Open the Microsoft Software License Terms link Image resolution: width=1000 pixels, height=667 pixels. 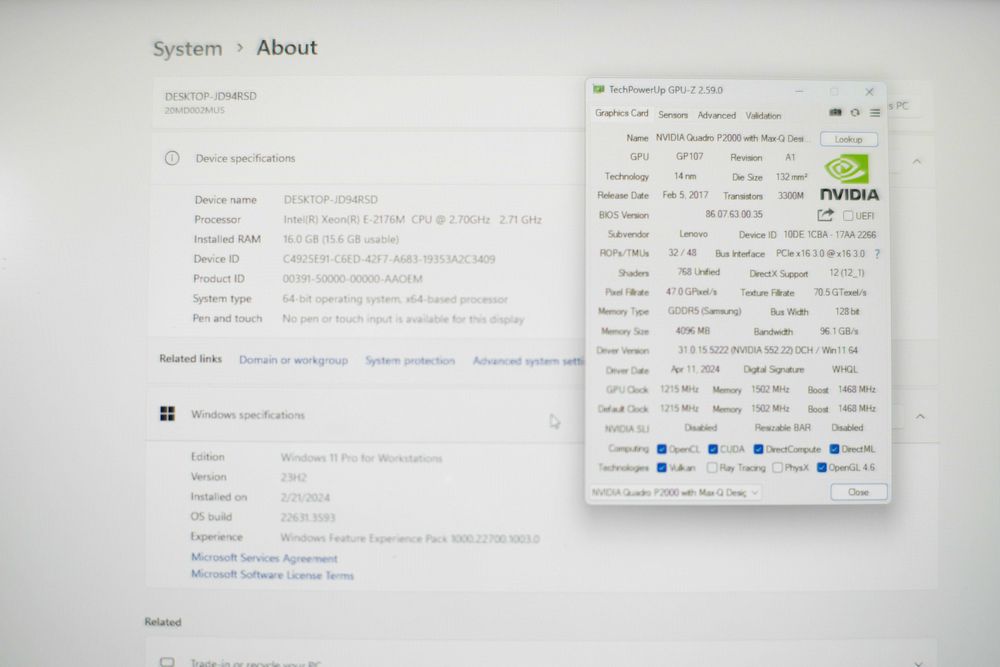pos(272,575)
